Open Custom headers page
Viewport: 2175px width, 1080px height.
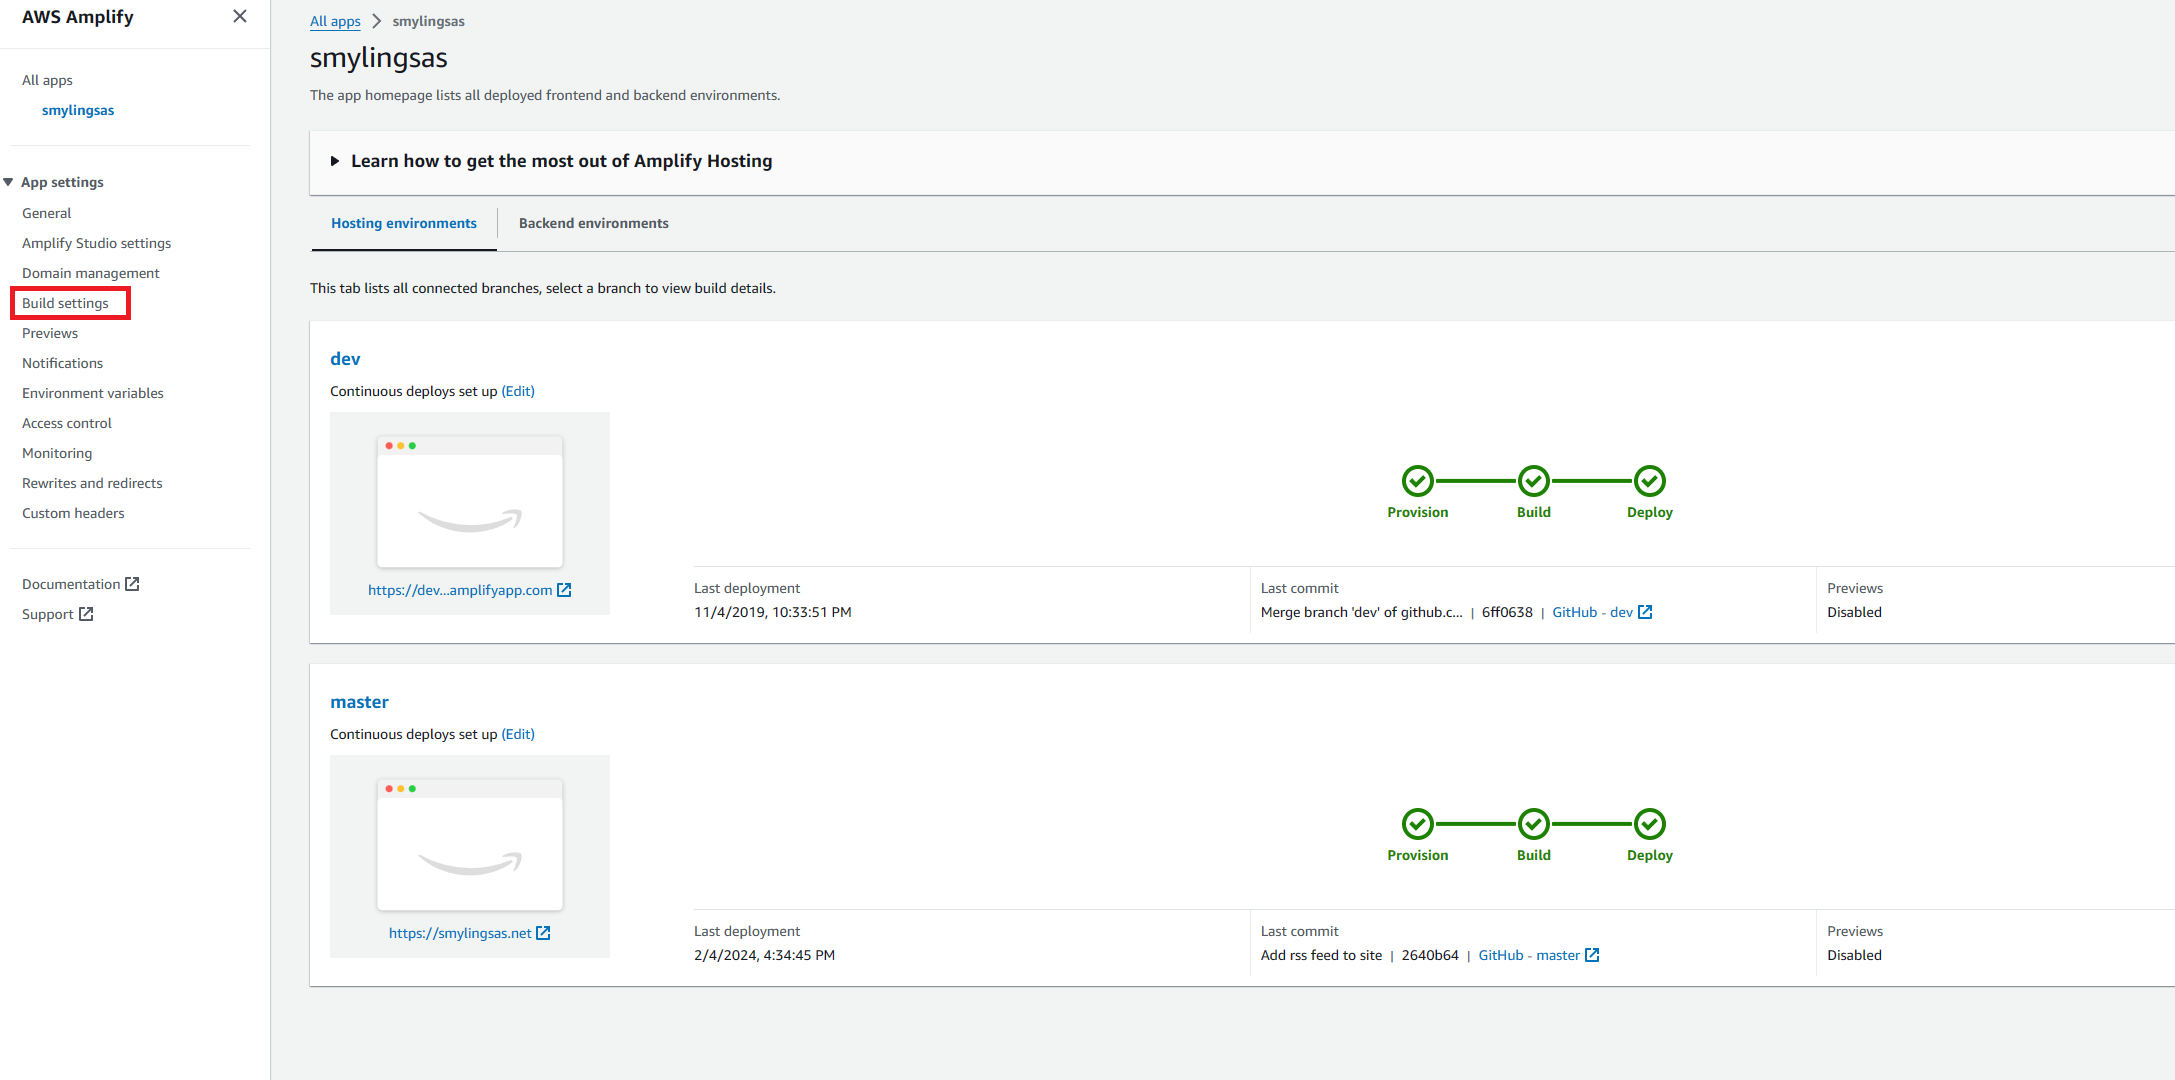click(73, 513)
